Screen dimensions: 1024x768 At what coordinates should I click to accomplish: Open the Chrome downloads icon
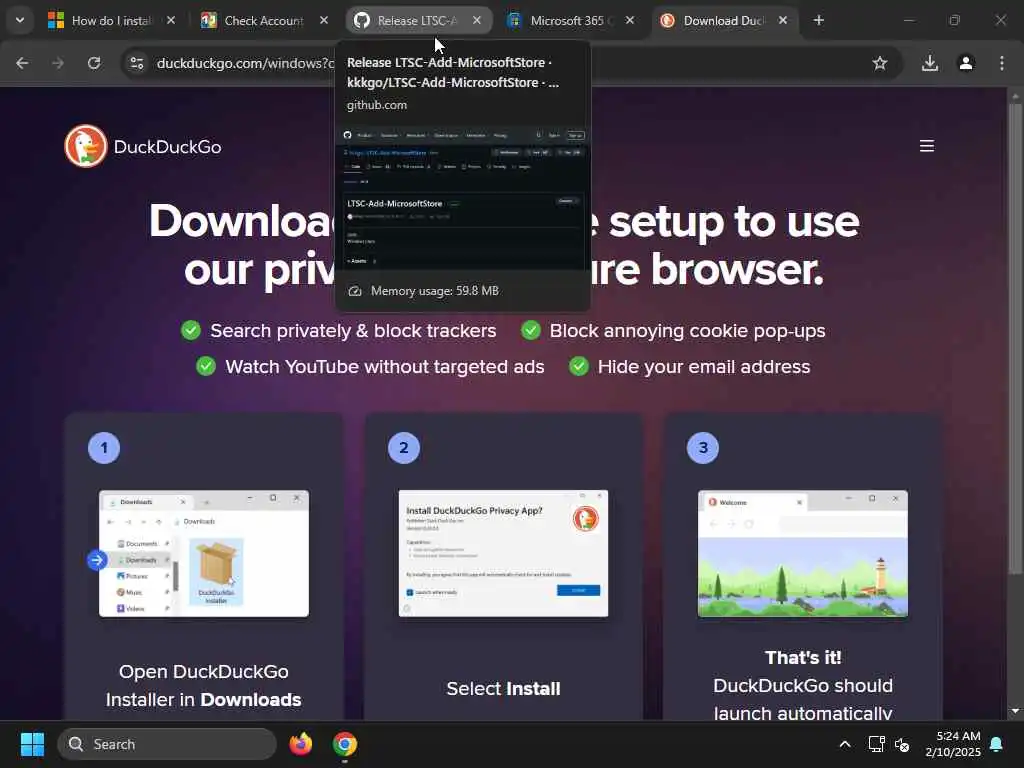[x=930, y=63]
